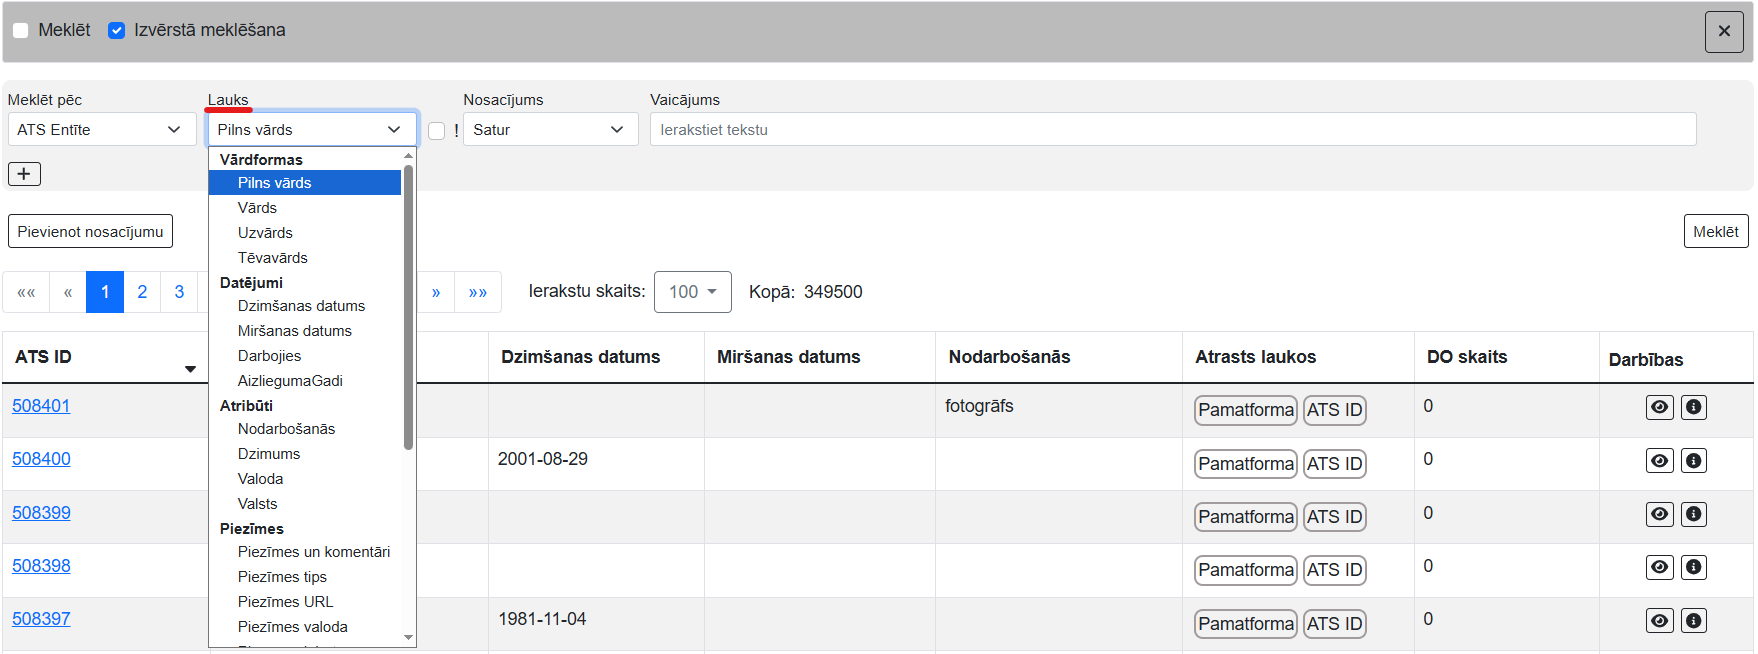Uncheck Izvērstā meklēšana checkbox
The height and width of the screenshot is (654, 1758).
coord(117,30)
